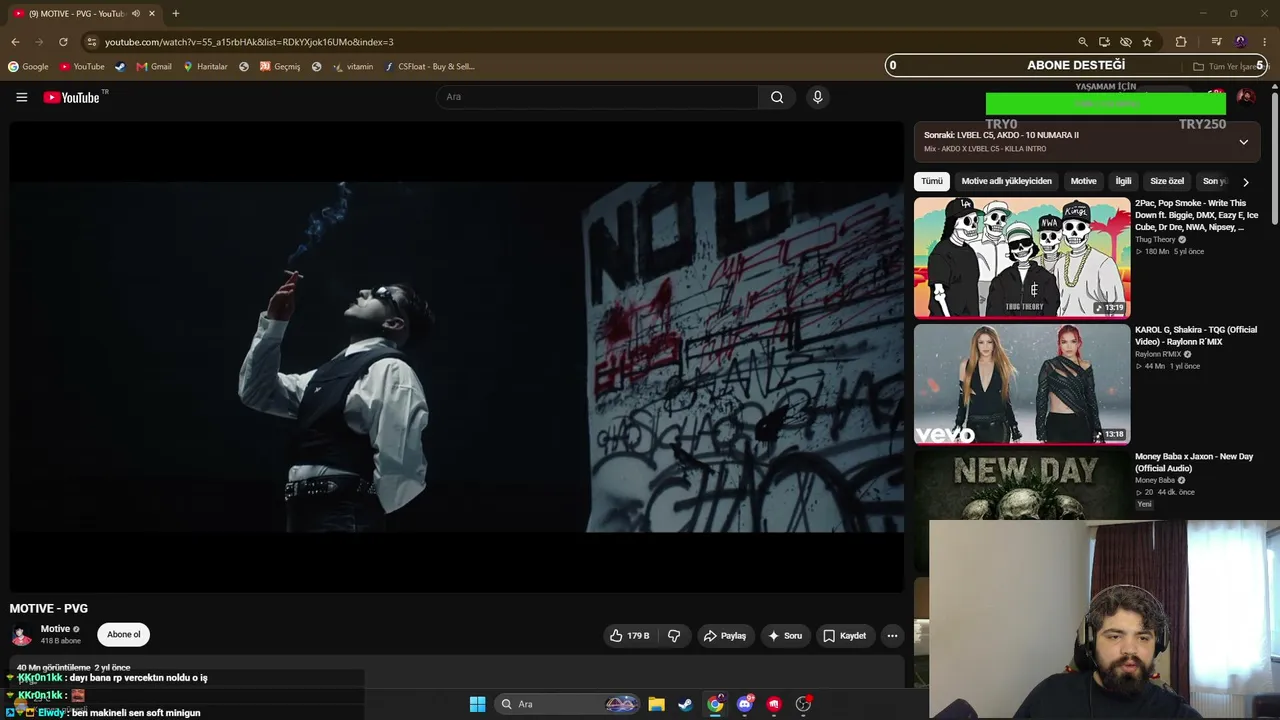Screen dimensions: 1280x720
Task: Open the site information icon in address bar
Action: coord(92,42)
